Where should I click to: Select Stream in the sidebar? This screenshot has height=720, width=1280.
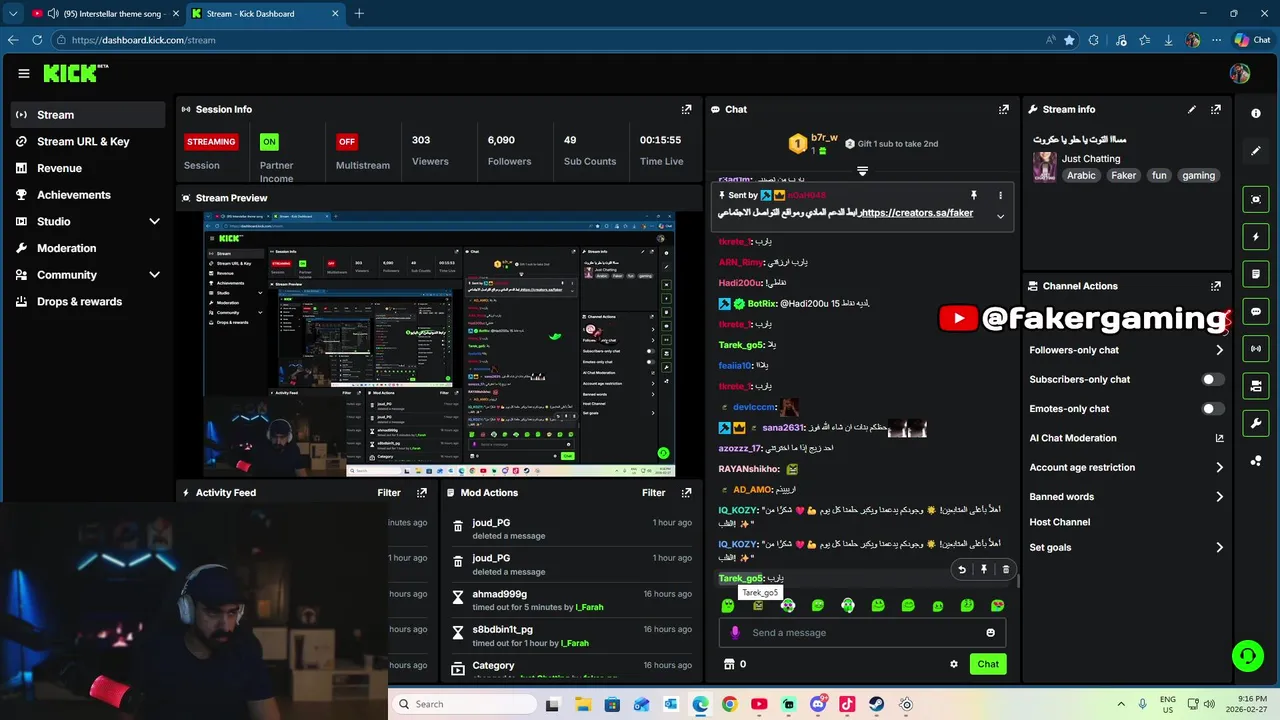coord(88,115)
